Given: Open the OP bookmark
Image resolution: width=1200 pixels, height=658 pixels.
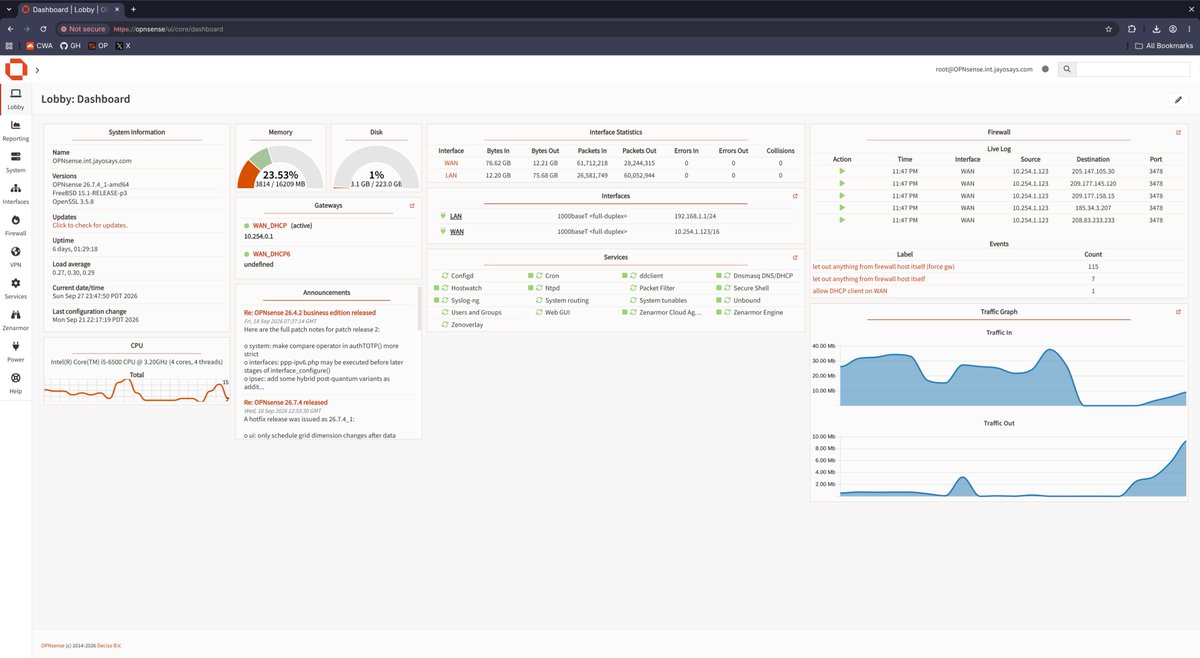Looking at the screenshot, I should coord(98,46).
